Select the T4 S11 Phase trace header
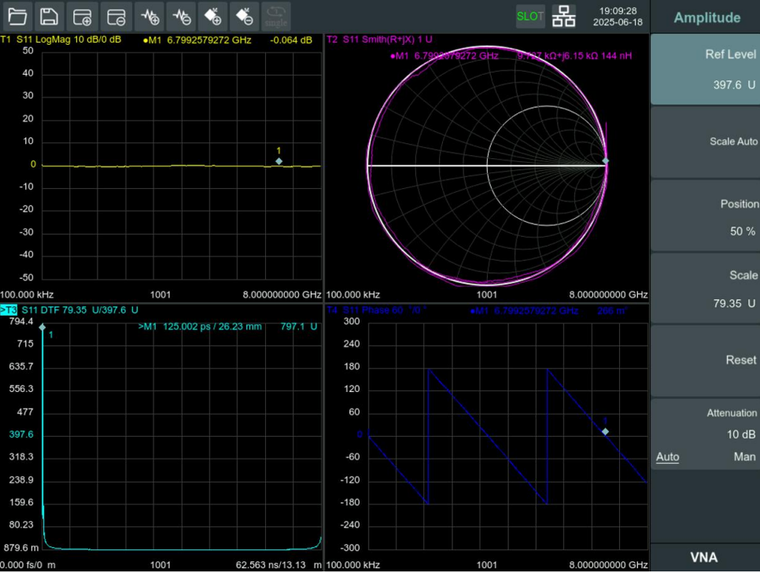The height and width of the screenshot is (573, 760). pyautogui.click(x=377, y=310)
